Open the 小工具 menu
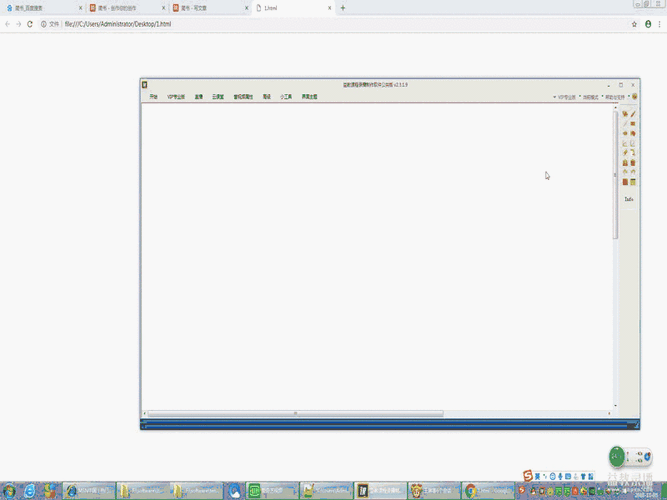This screenshot has height=500, width=667. [286, 97]
